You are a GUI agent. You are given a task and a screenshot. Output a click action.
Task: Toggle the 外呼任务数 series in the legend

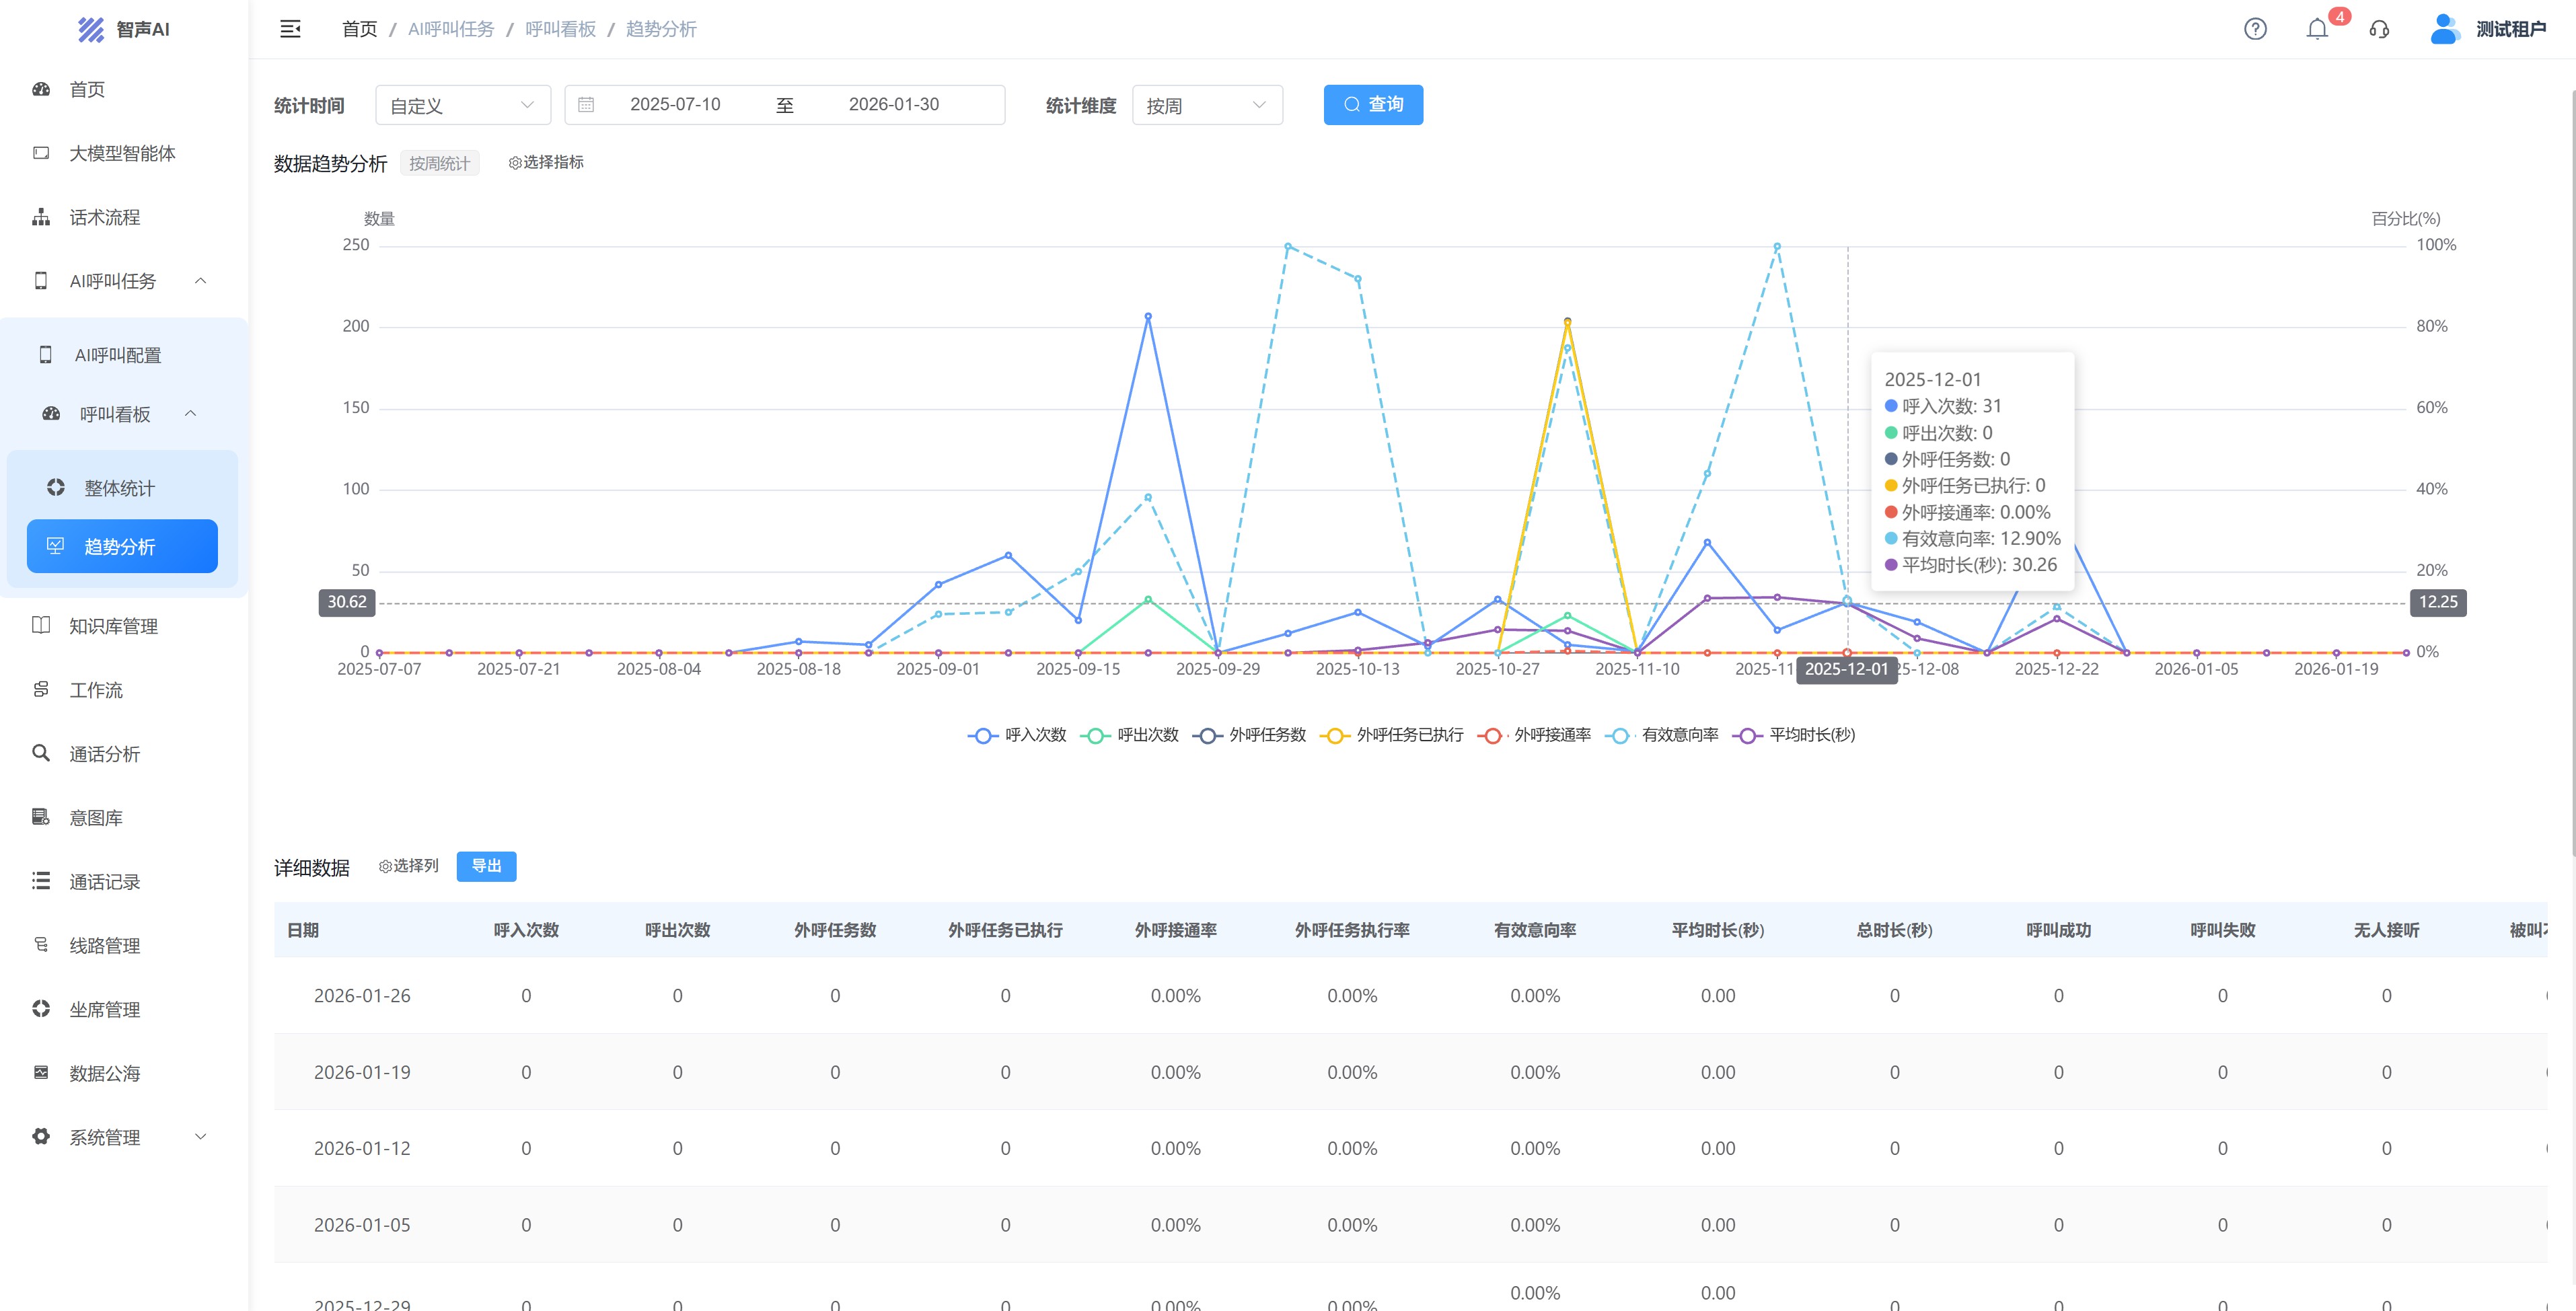[1249, 735]
